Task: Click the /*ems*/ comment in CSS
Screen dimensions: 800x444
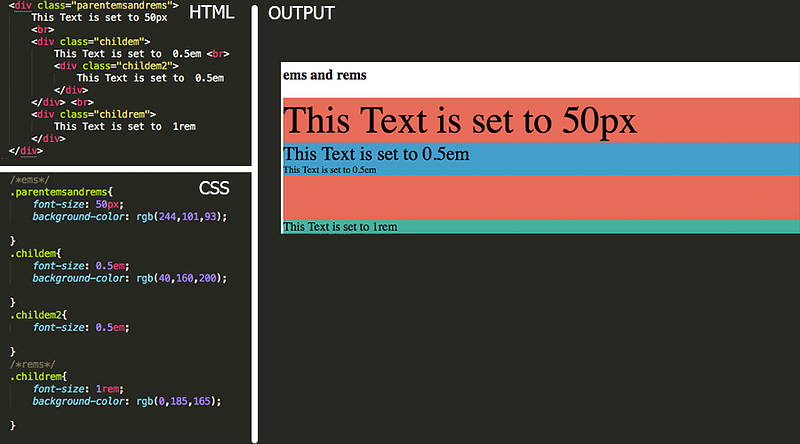Action: [30, 180]
